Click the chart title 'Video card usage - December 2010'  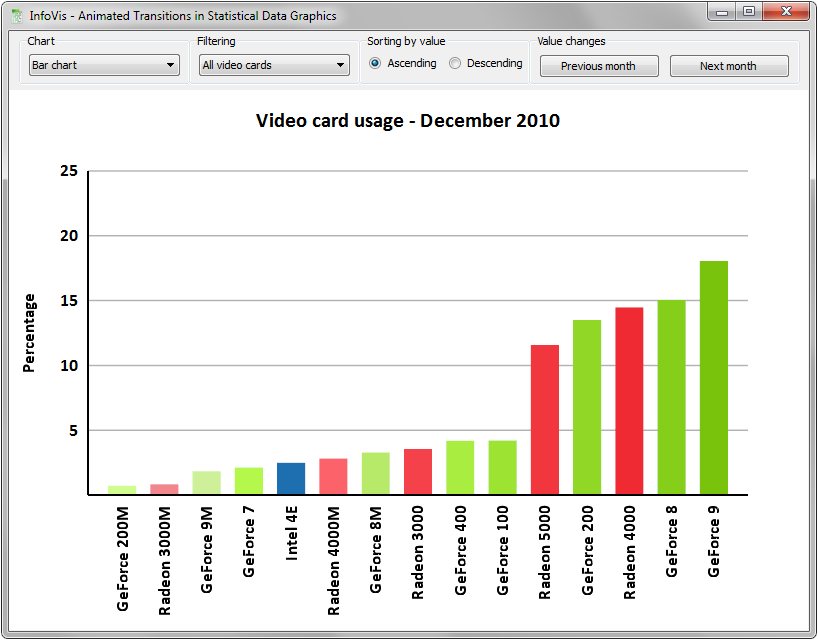click(407, 120)
